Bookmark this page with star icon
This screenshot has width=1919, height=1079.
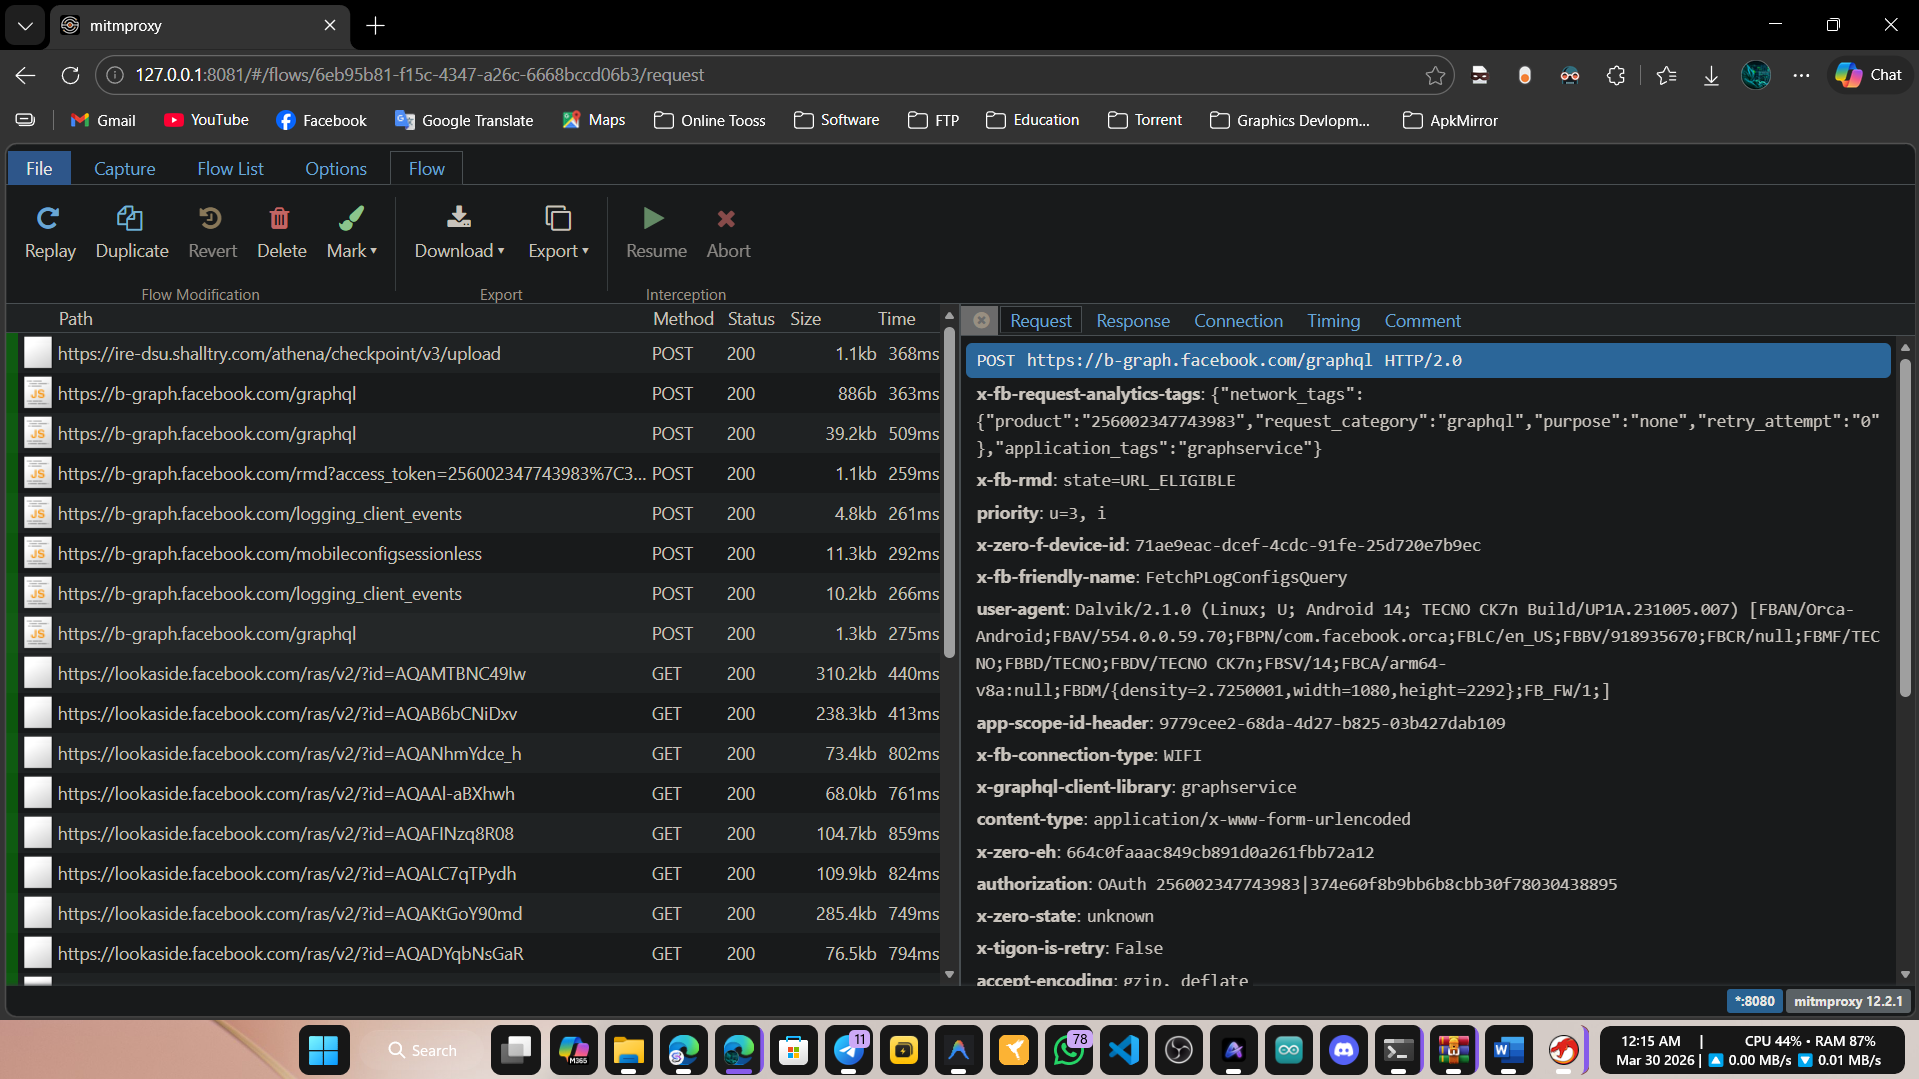coord(1435,75)
